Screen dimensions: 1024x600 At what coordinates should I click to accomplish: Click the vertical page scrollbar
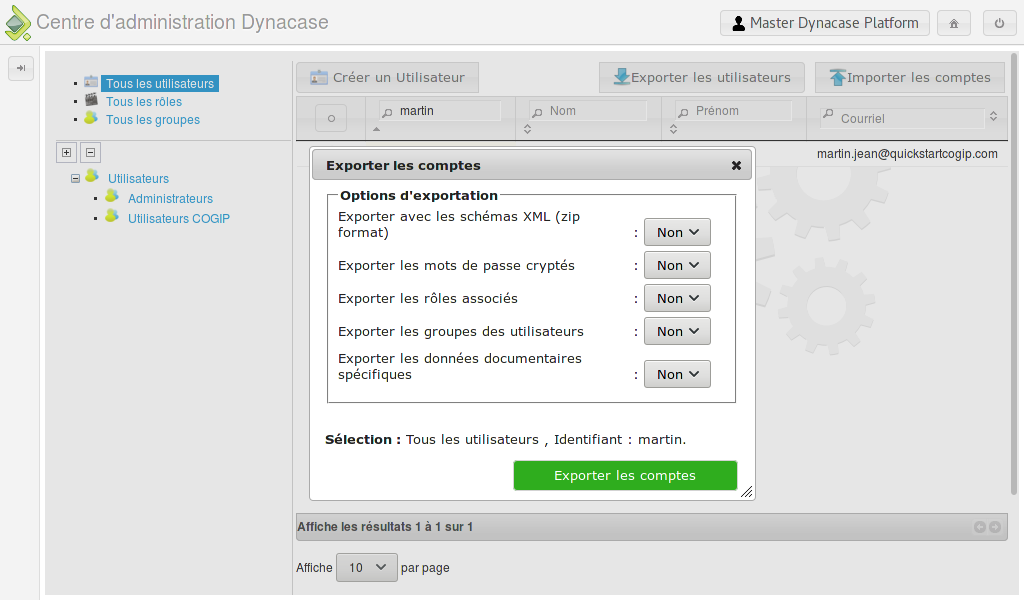click(x=1014, y=274)
